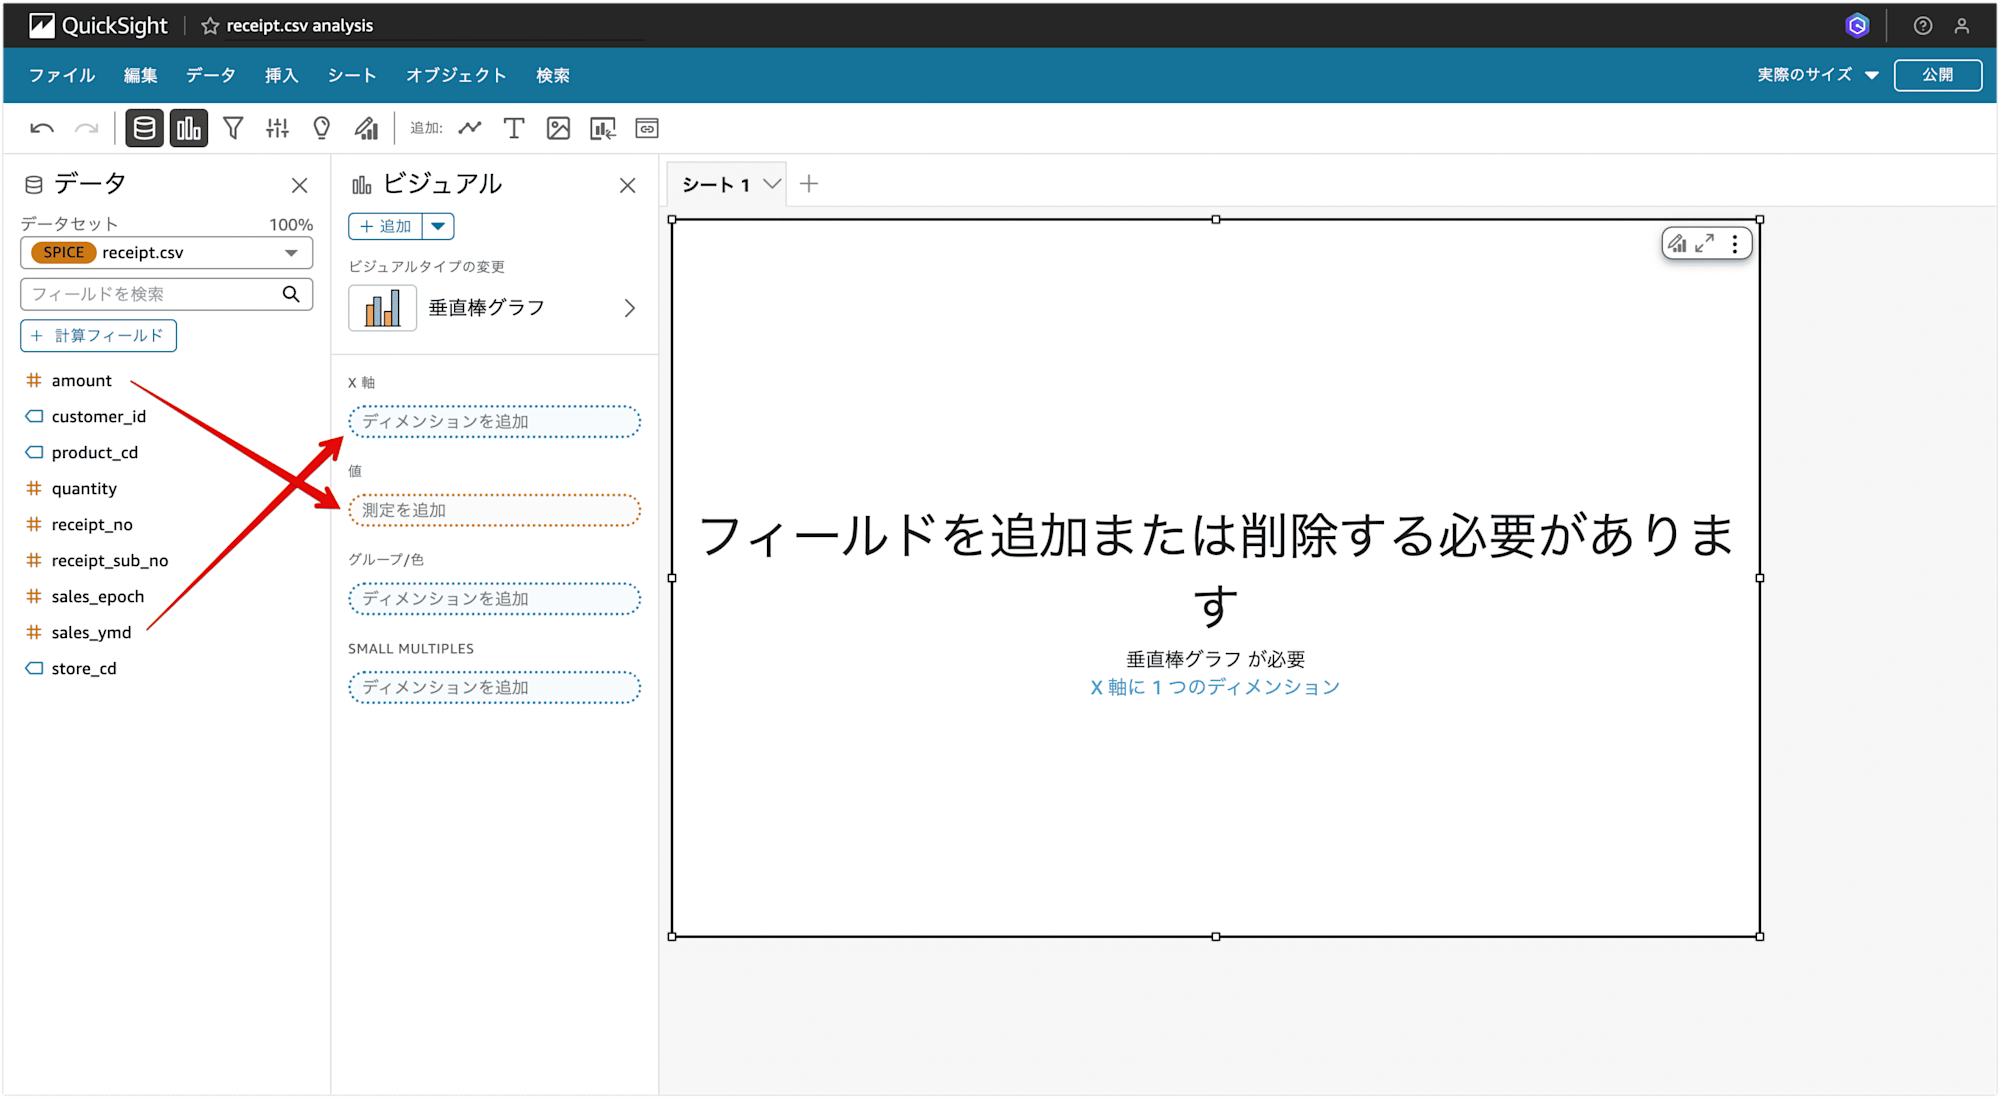Open the オブジェクト menu

[456, 75]
